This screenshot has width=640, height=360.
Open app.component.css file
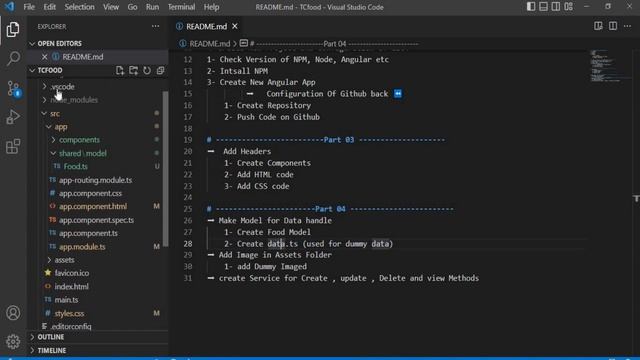90,193
